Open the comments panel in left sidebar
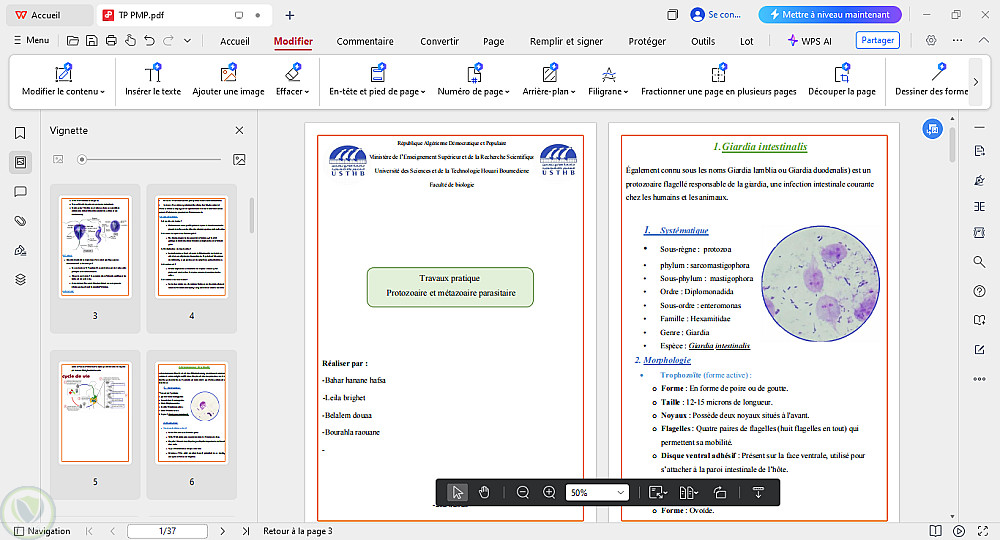This screenshot has height=540, width=1000. (x=20, y=191)
